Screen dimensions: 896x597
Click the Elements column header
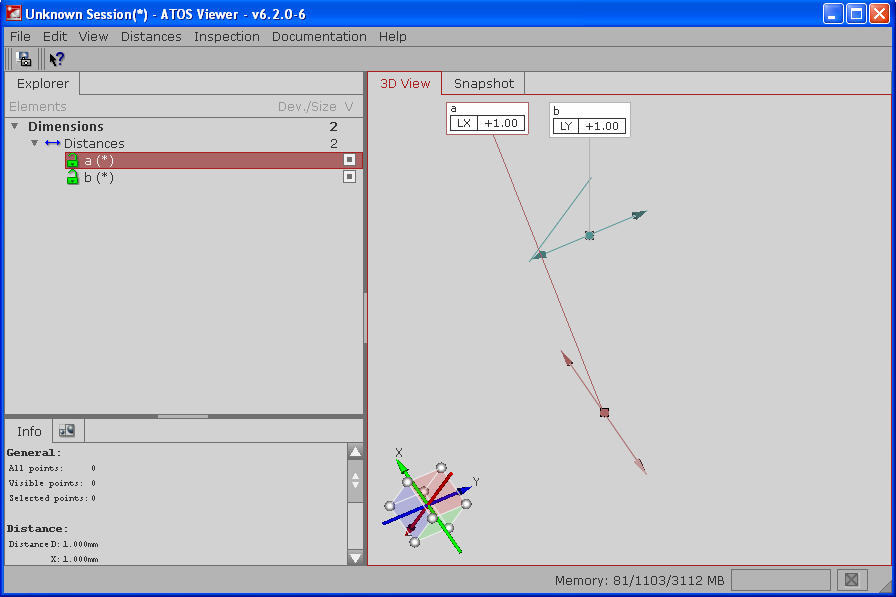click(x=38, y=106)
